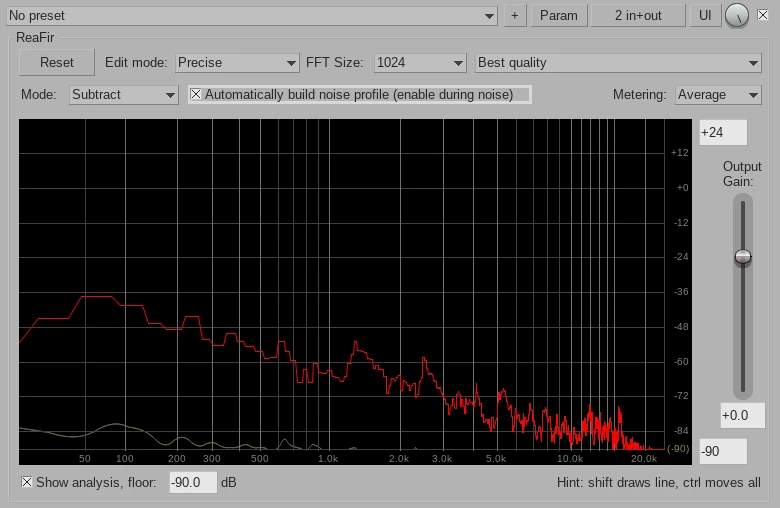Expand the Edit mode dropdown set to Precise
Screen dimensions: 780x508
click(x=237, y=63)
